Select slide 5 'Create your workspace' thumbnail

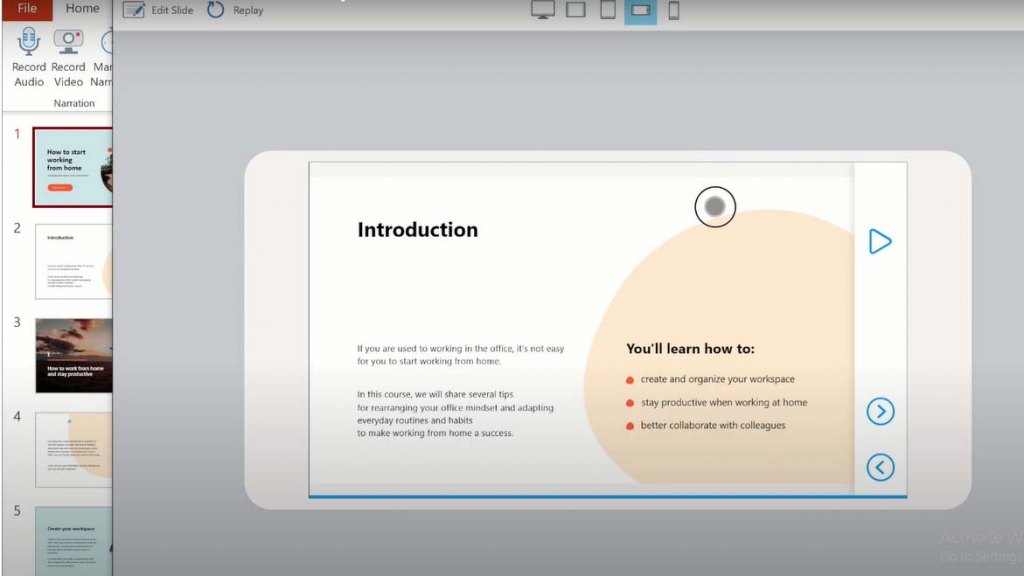[73, 540]
